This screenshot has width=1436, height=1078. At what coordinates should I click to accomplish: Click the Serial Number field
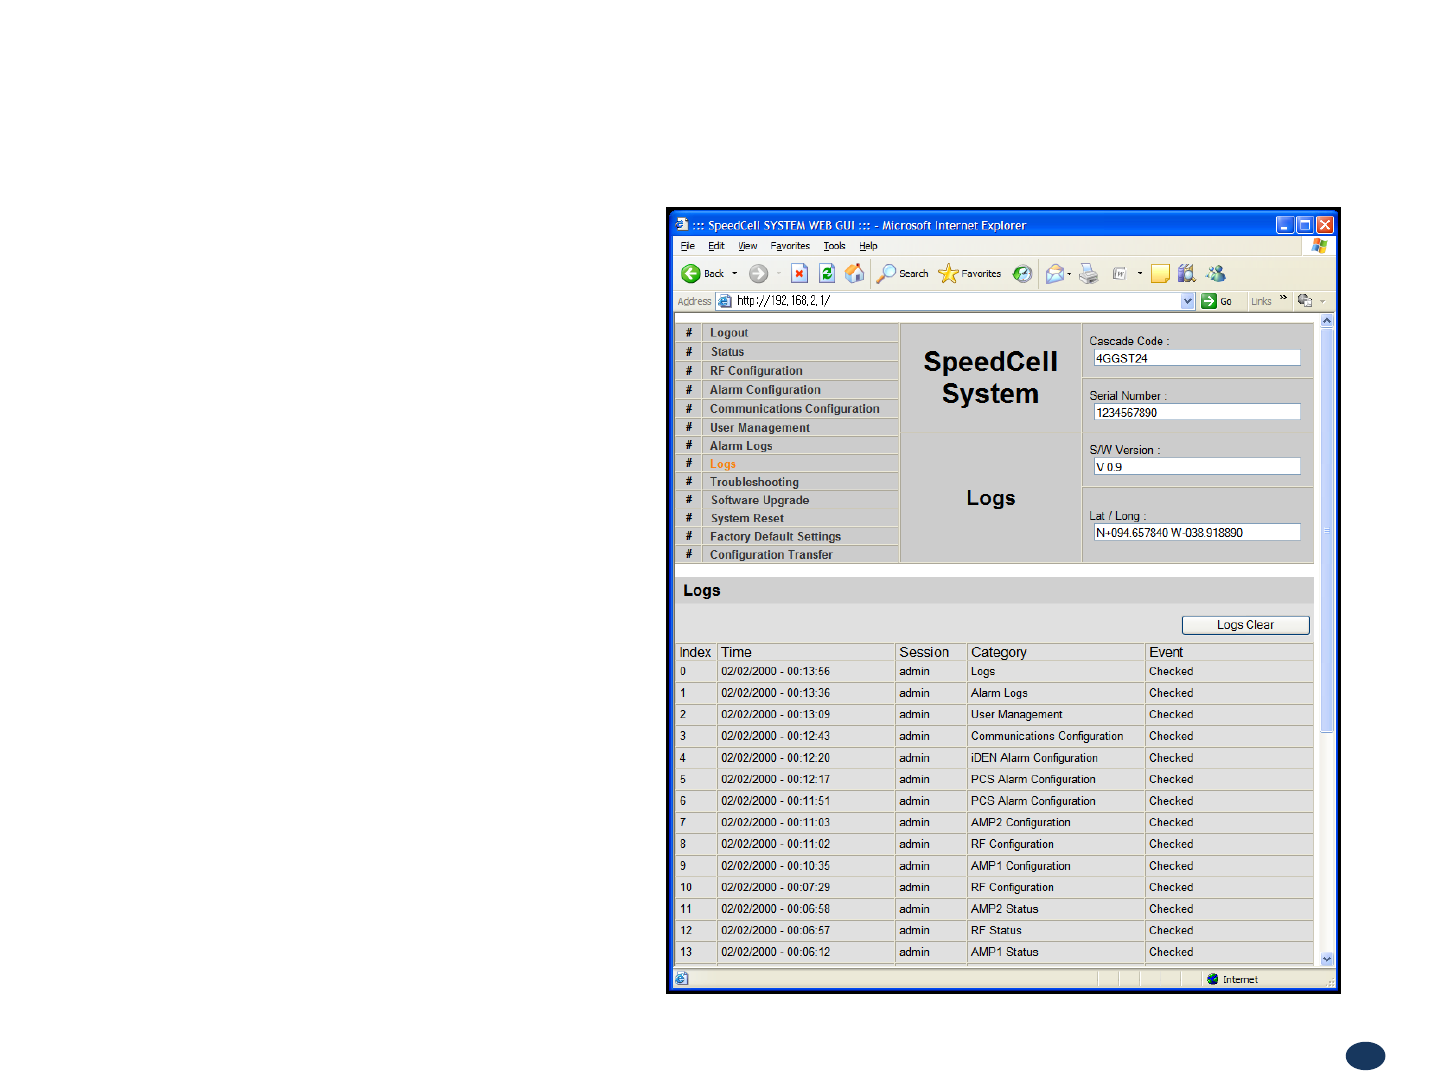(x=1197, y=412)
